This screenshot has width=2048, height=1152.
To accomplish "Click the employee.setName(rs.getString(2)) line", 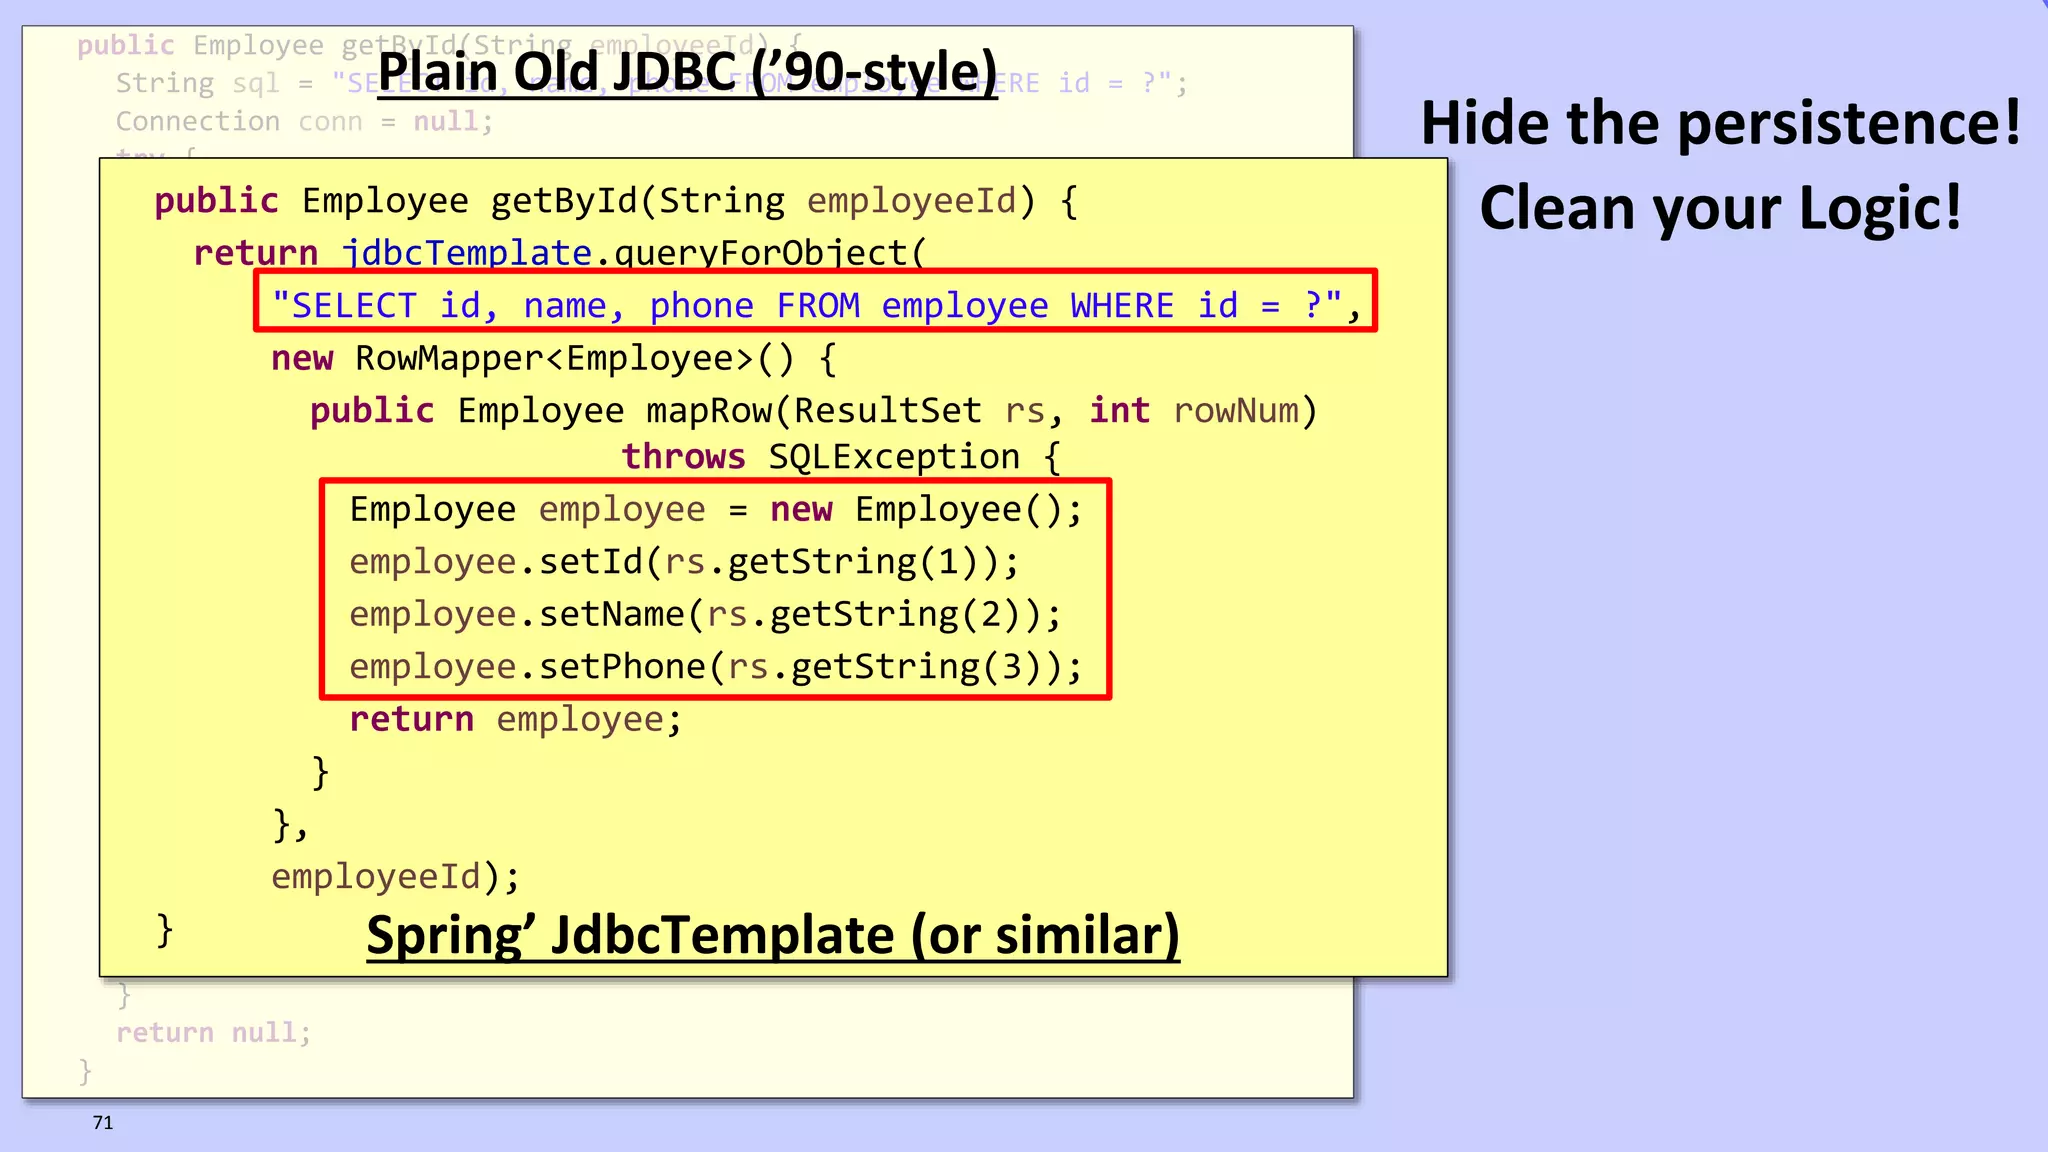I will (x=705, y=613).
